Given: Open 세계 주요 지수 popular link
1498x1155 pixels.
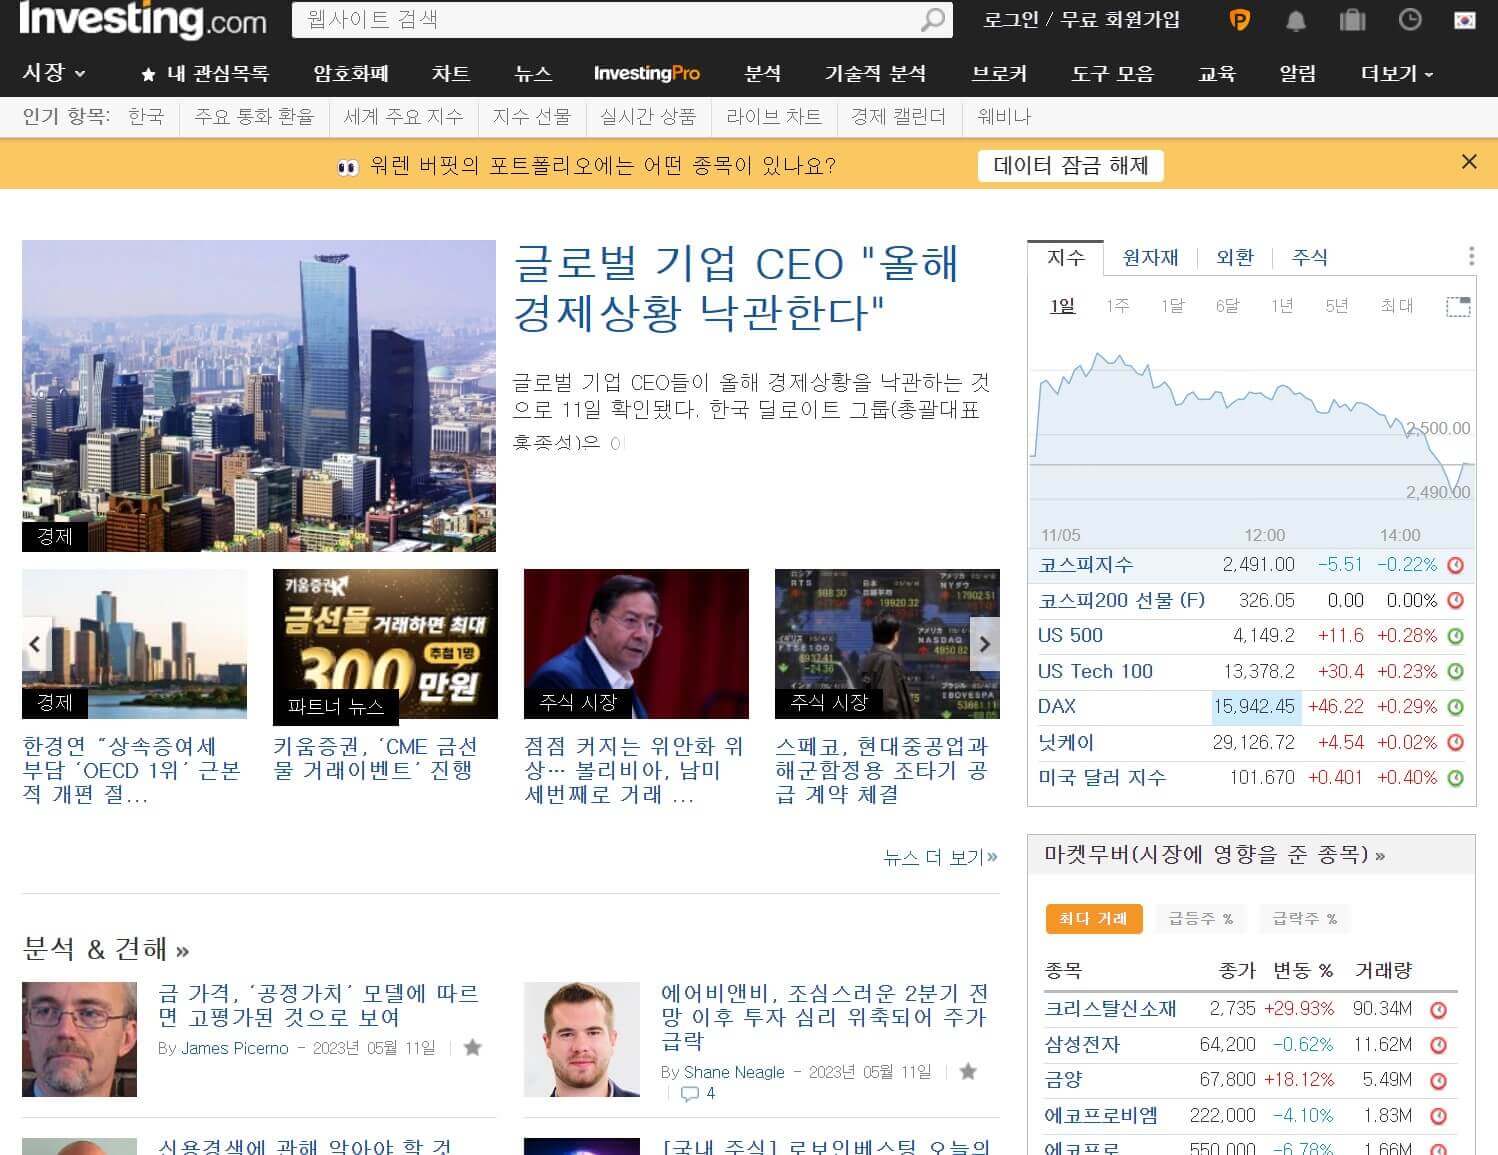Looking at the screenshot, I should click(403, 117).
